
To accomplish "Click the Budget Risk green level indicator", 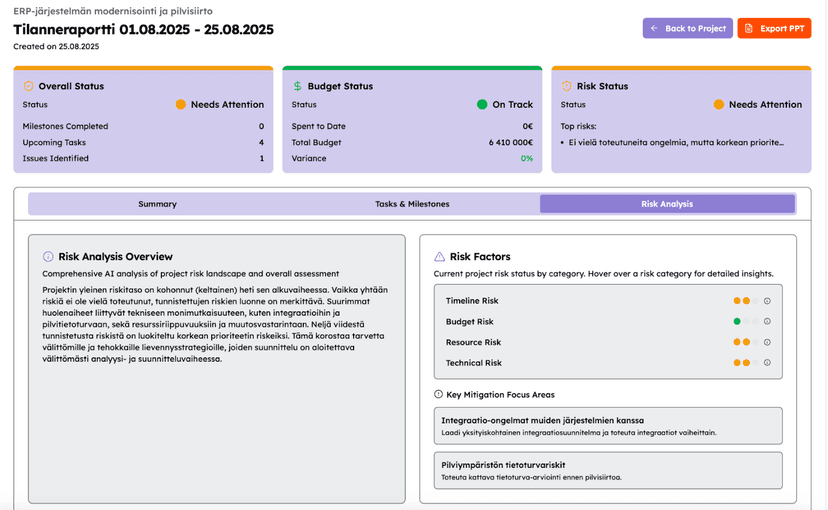I will coord(737,322).
